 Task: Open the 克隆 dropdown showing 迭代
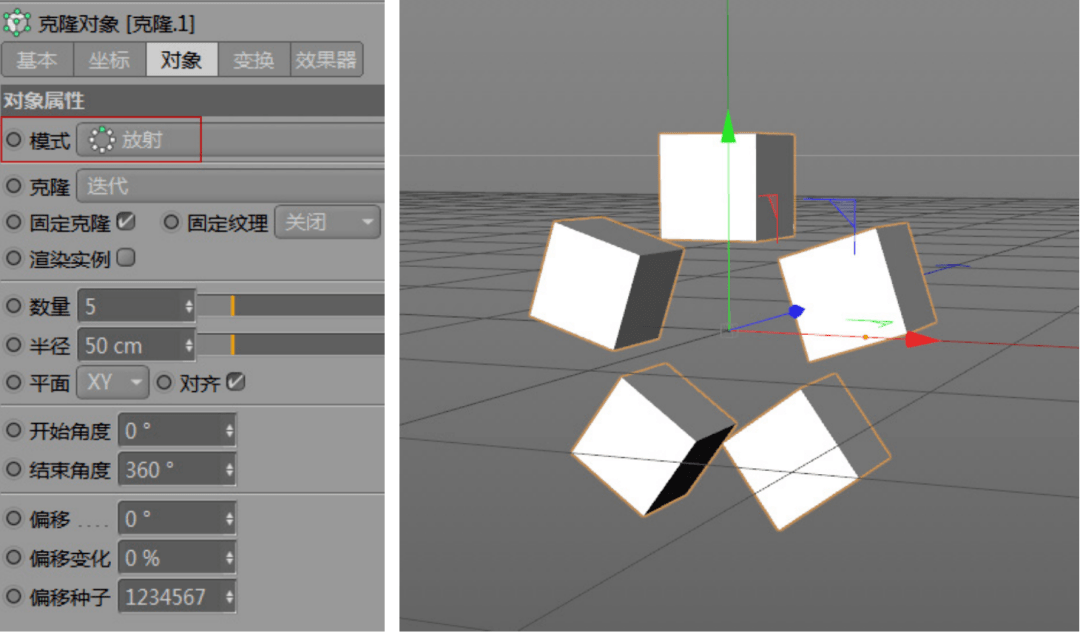(230, 186)
